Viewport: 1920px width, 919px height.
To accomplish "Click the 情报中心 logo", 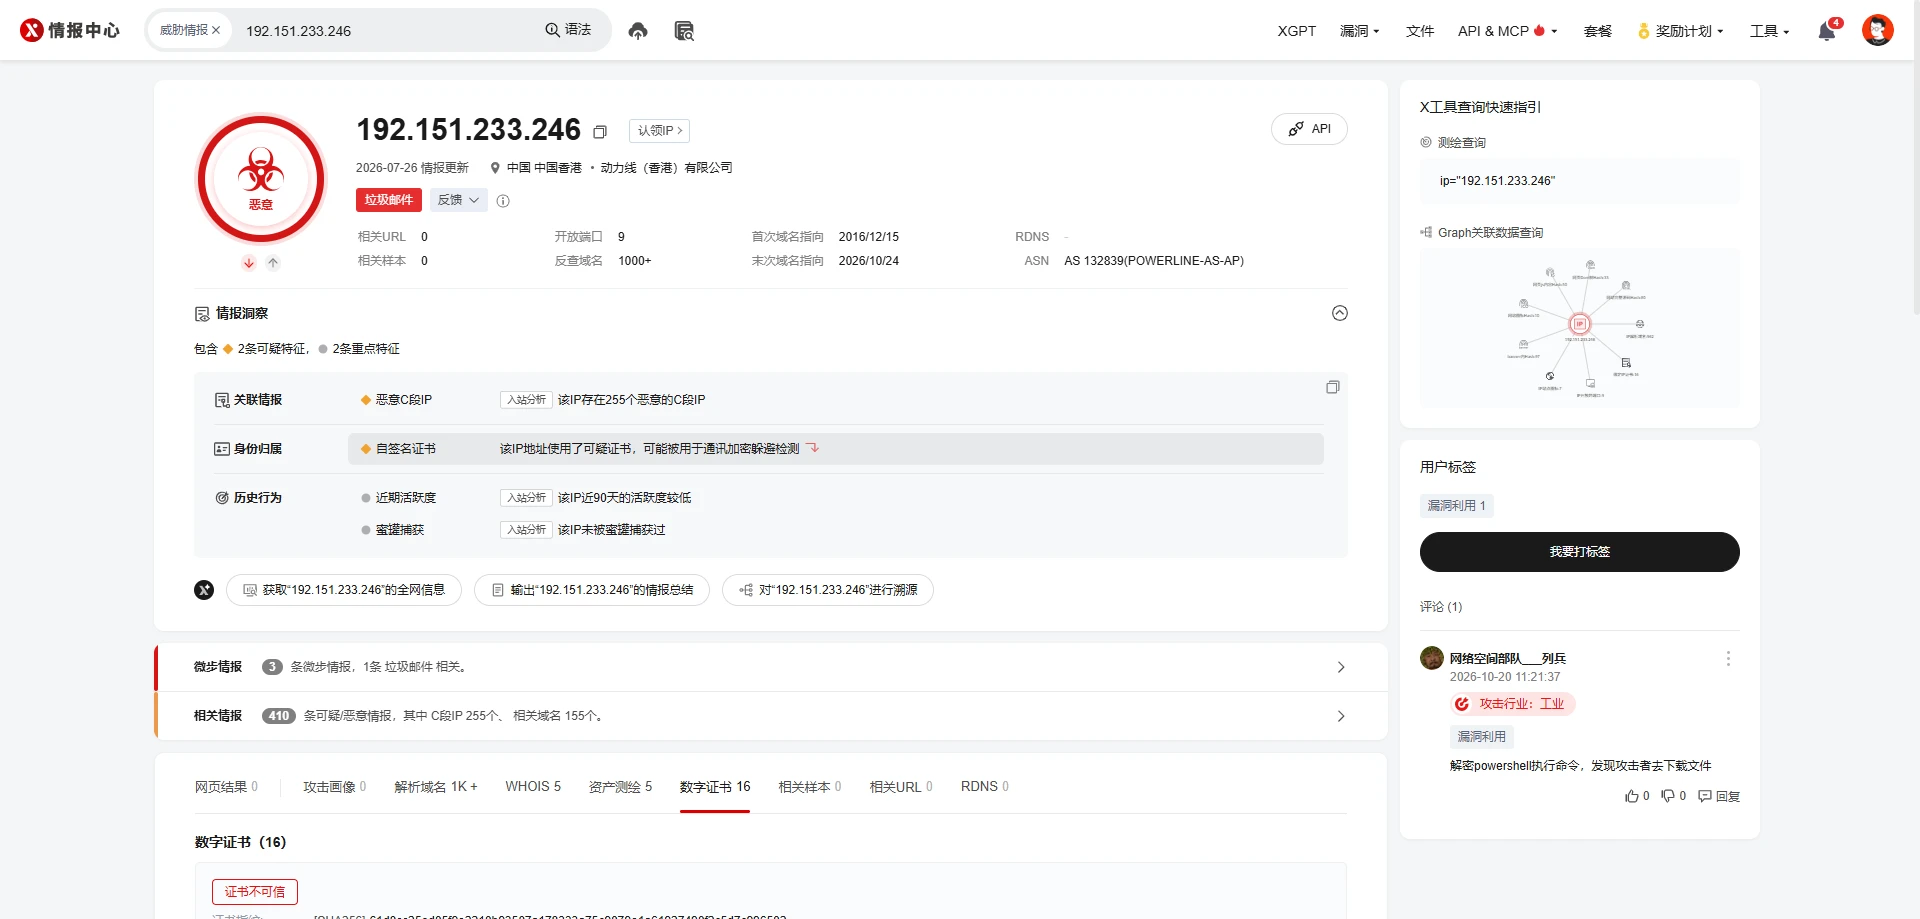I will point(70,30).
